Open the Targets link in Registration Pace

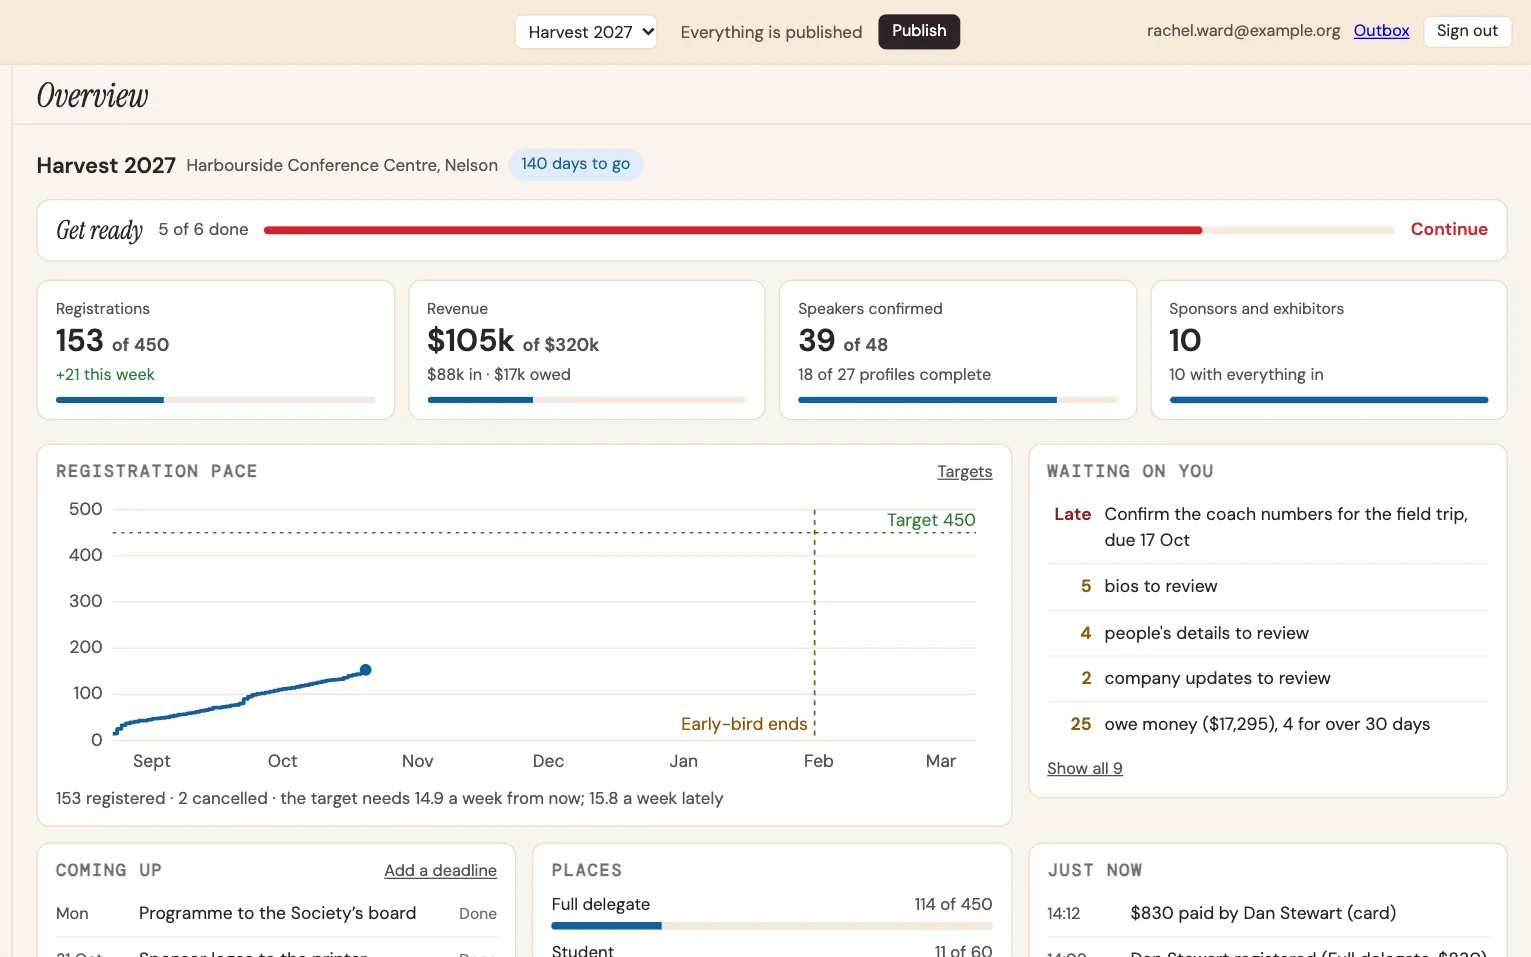point(965,472)
